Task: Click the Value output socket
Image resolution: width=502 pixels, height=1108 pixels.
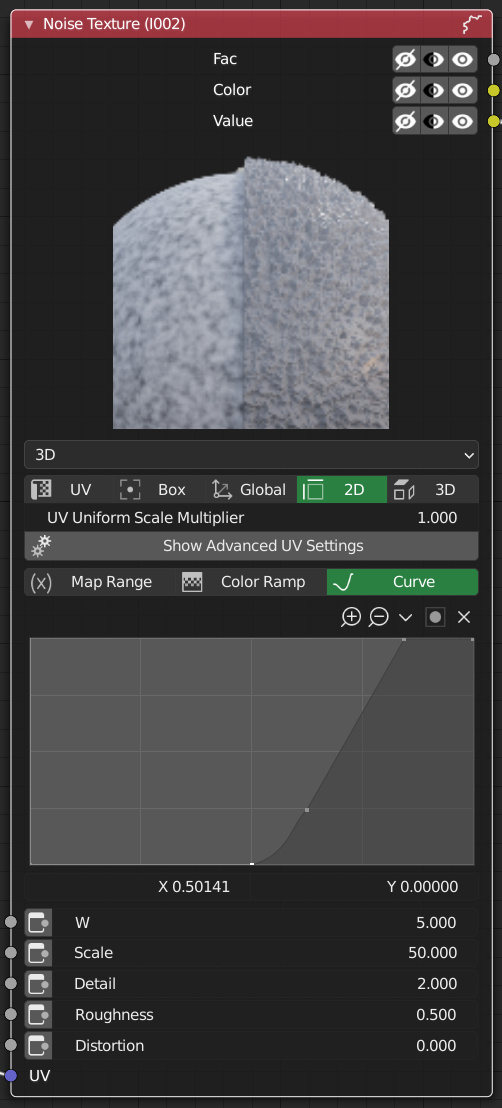Action: 494,122
